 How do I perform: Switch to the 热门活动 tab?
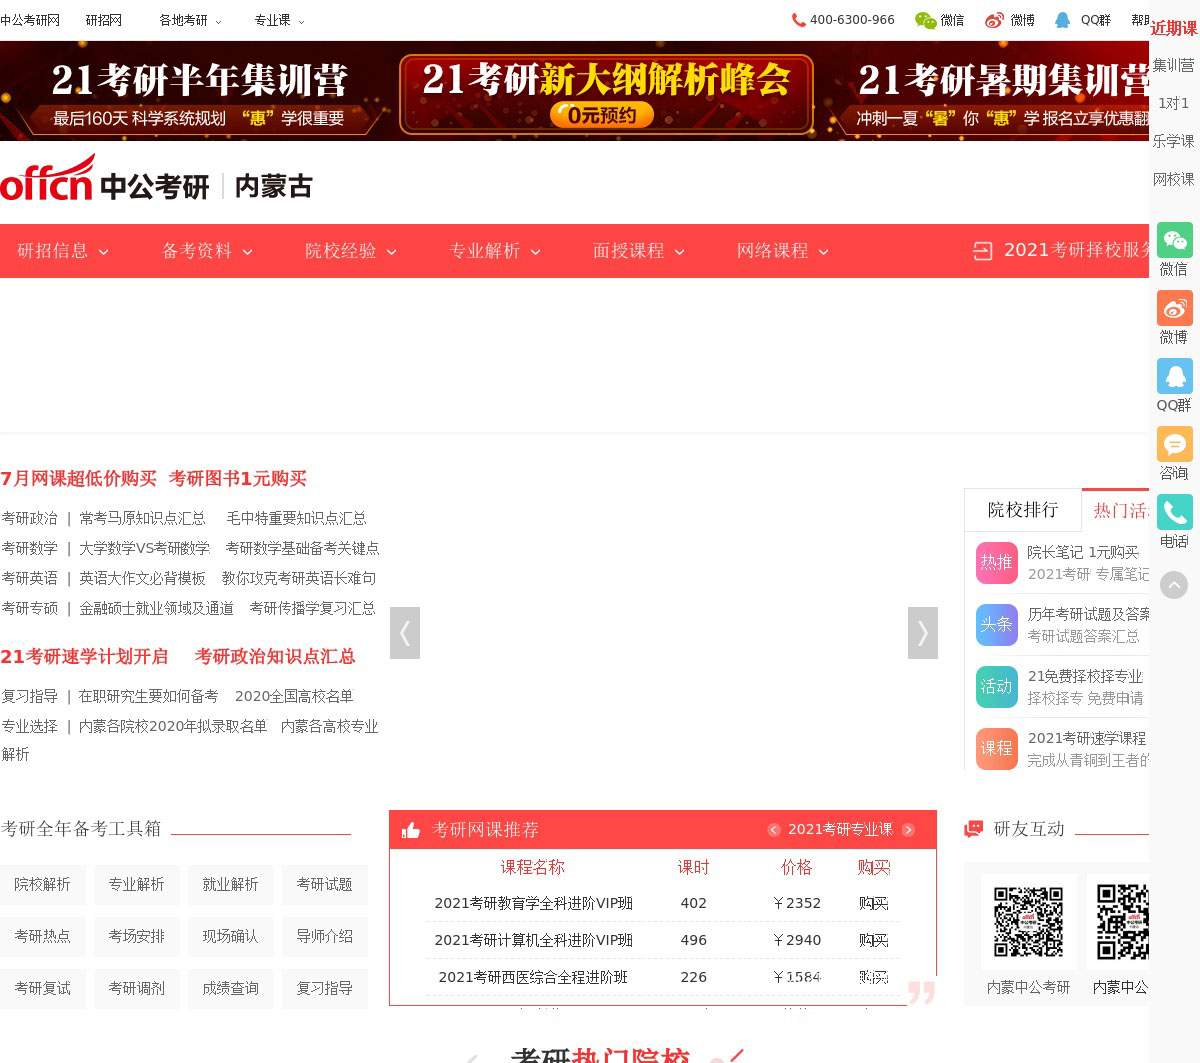pyautogui.click(x=1118, y=511)
